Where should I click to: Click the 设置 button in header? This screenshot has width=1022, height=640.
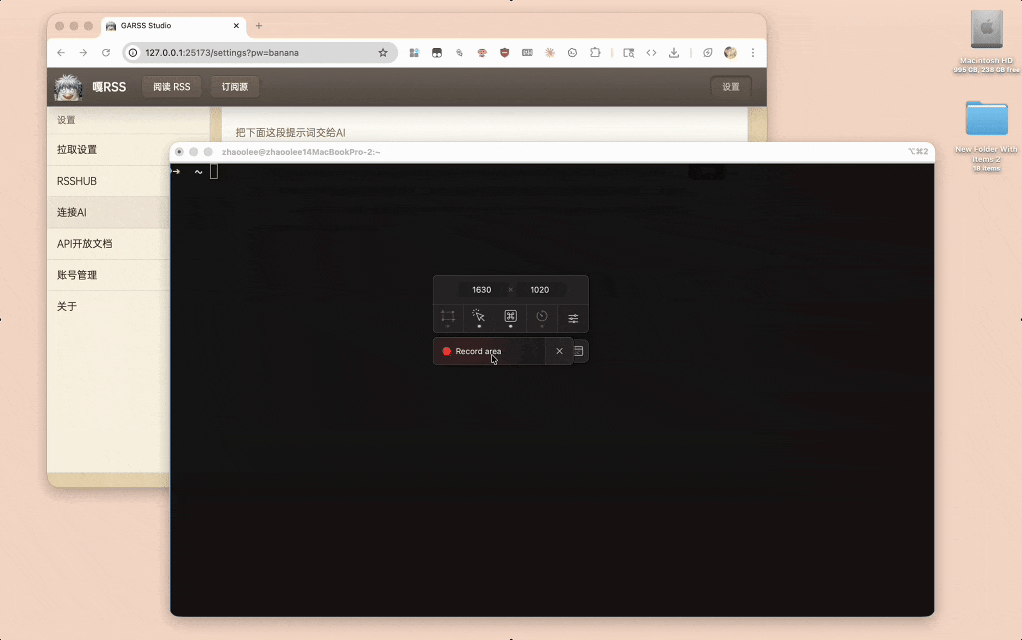[731, 87]
